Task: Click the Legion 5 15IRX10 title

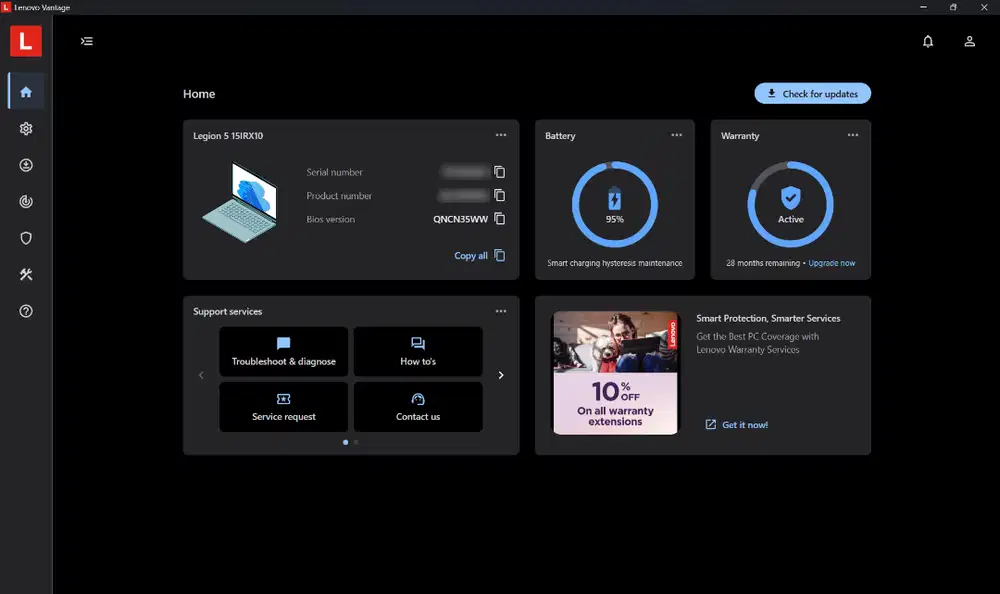Action: (x=228, y=136)
